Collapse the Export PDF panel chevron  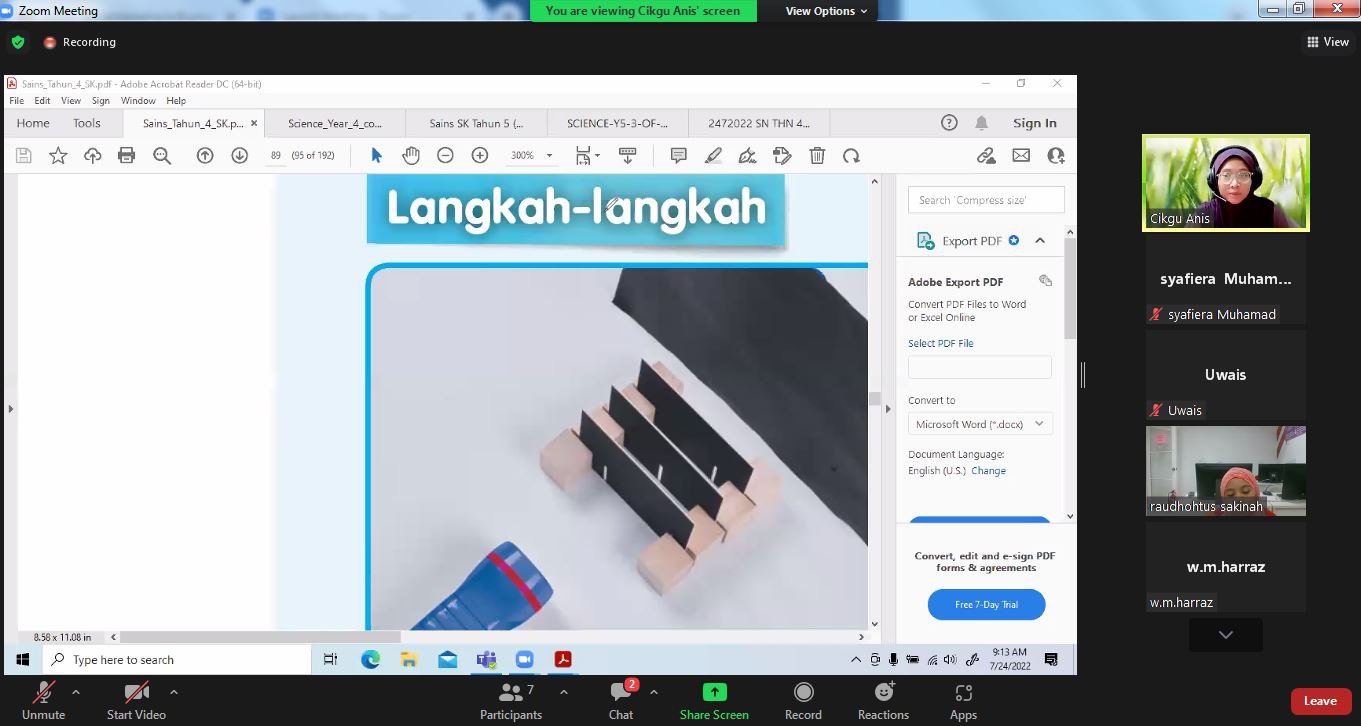coord(1040,241)
